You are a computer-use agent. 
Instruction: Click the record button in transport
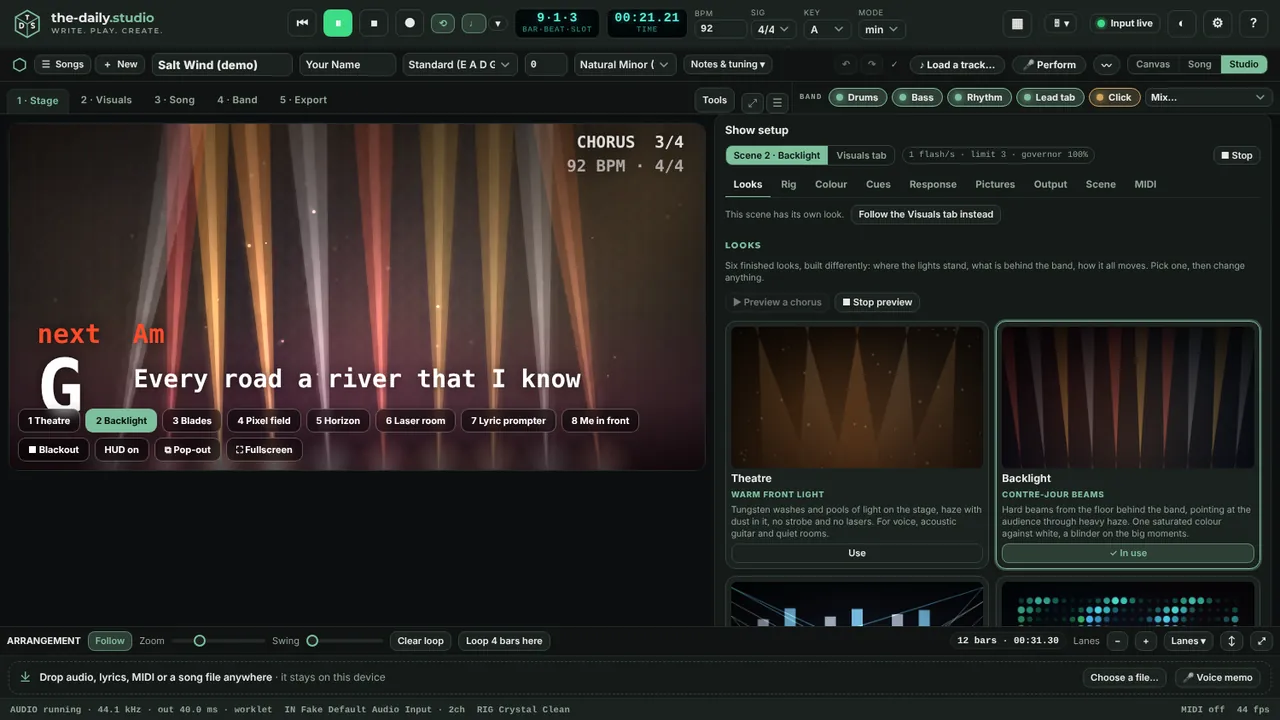point(409,23)
